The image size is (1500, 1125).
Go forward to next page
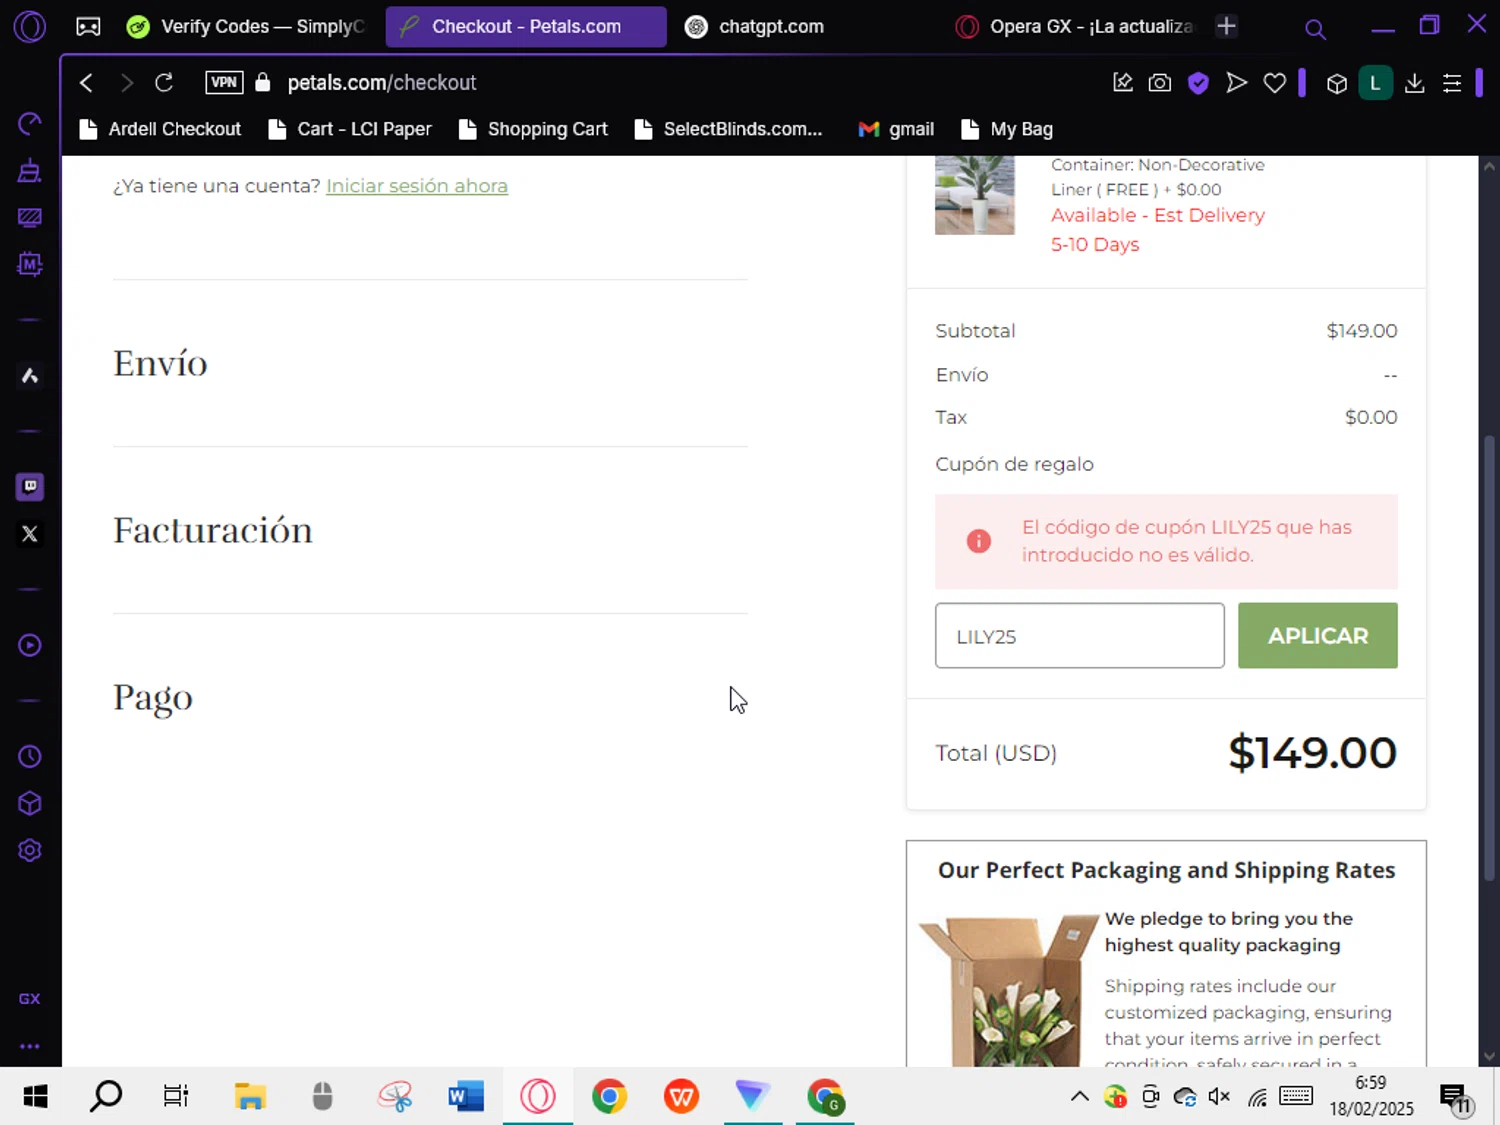tap(126, 83)
